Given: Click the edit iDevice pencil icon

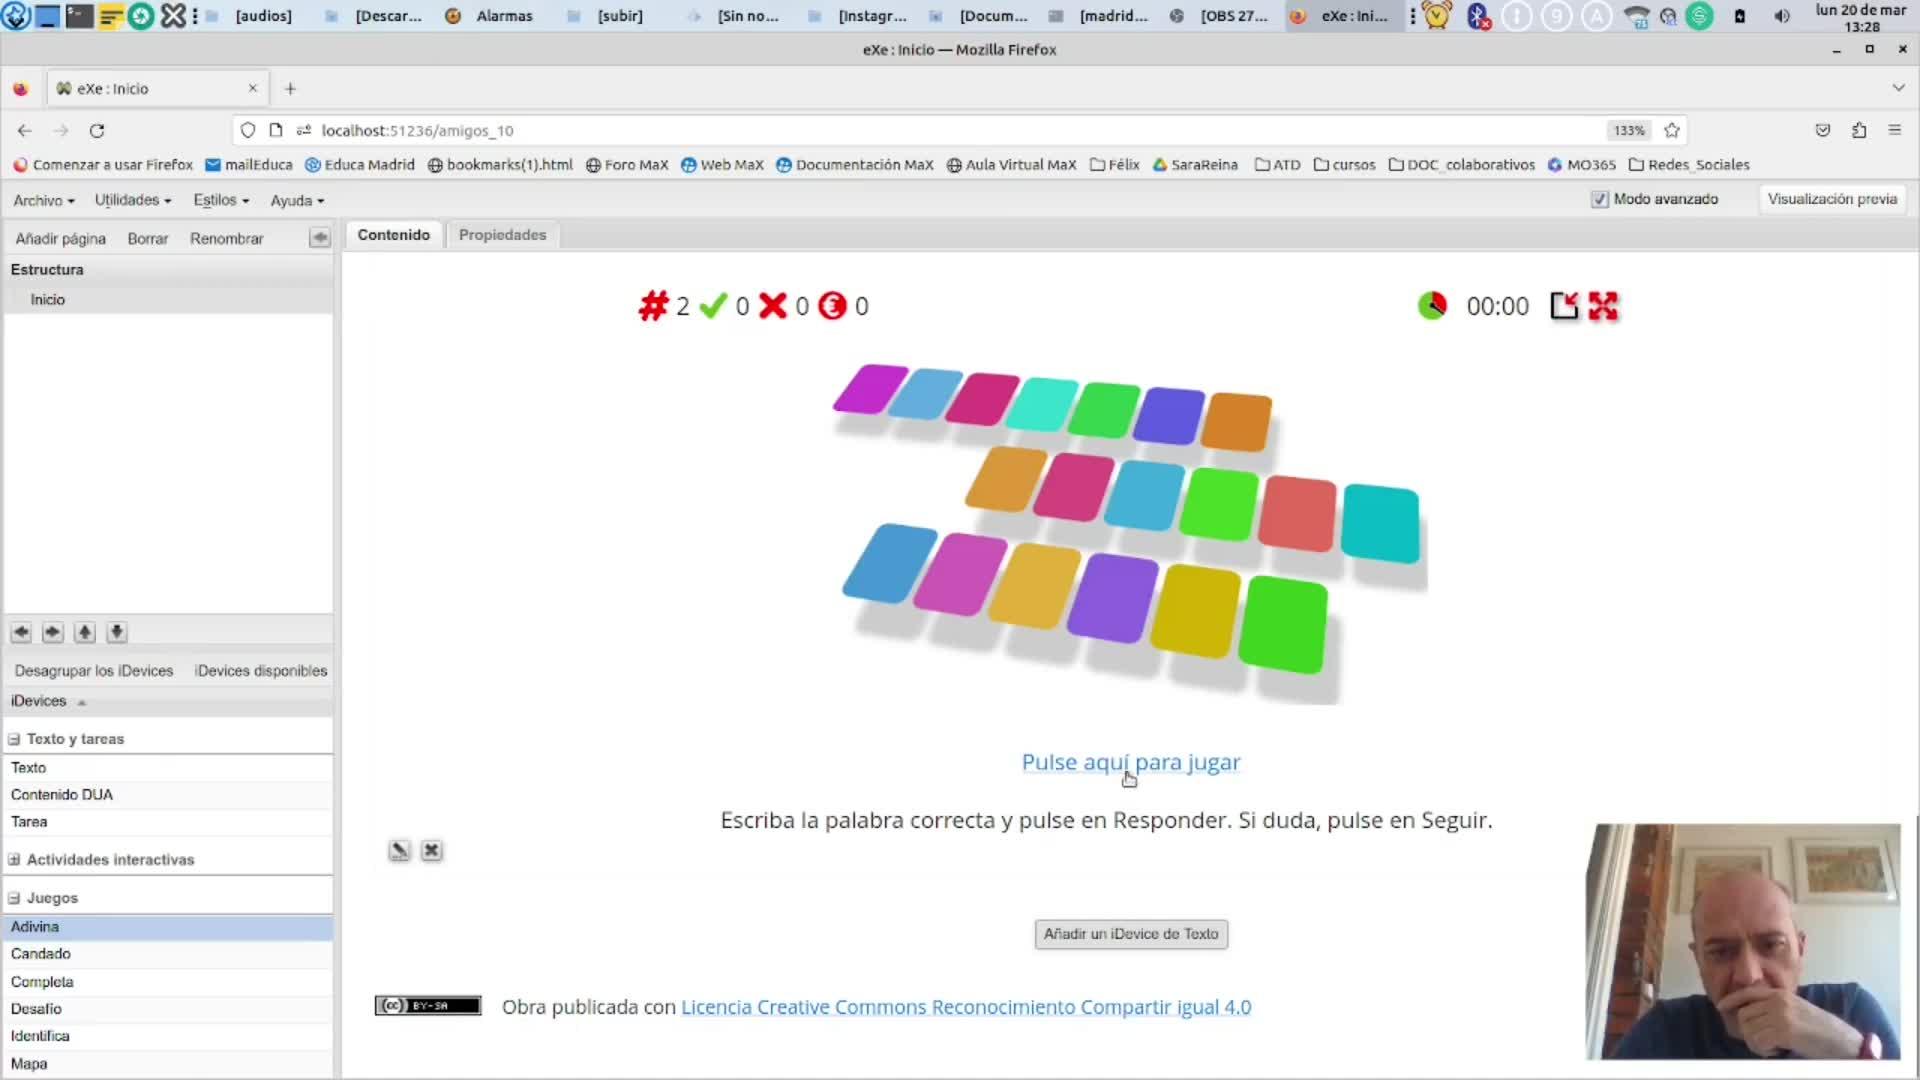Looking at the screenshot, I should (x=399, y=851).
